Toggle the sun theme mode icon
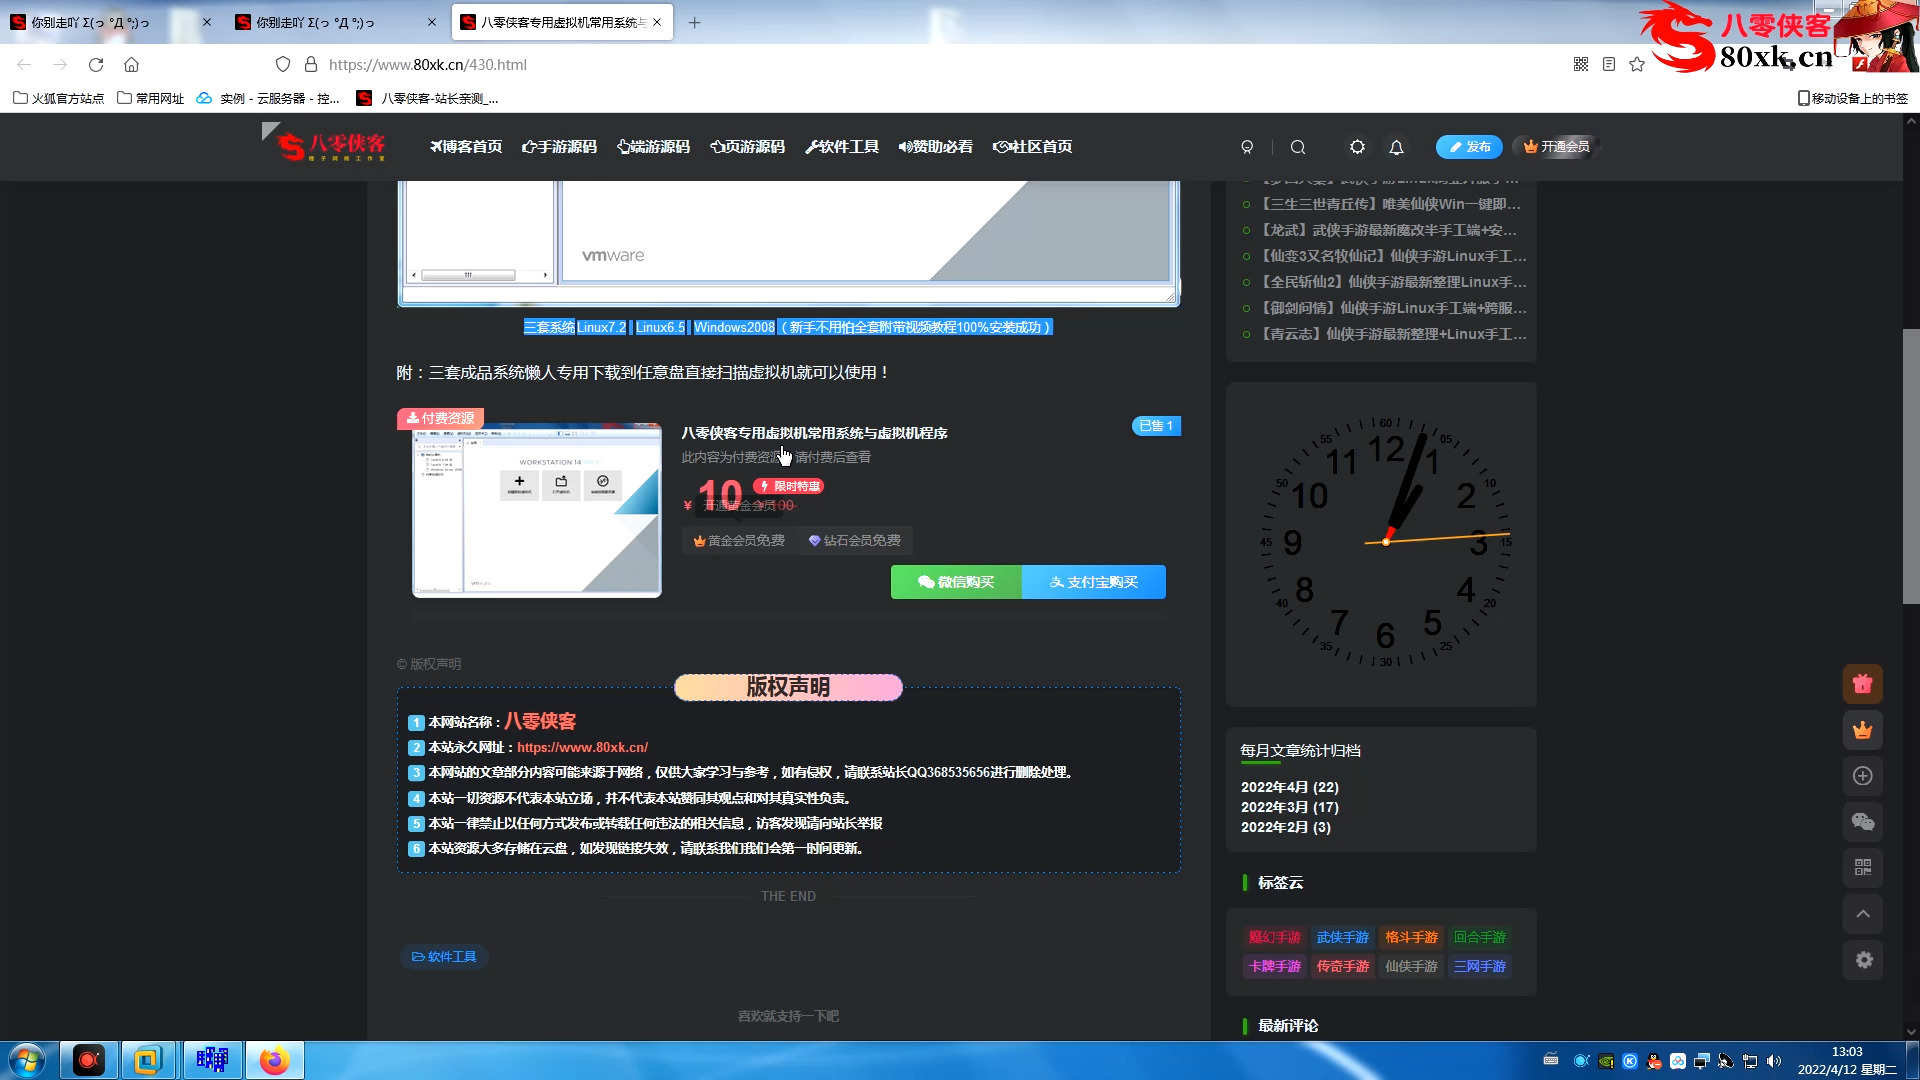The height and width of the screenshot is (1080, 1920). click(x=1357, y=147)
